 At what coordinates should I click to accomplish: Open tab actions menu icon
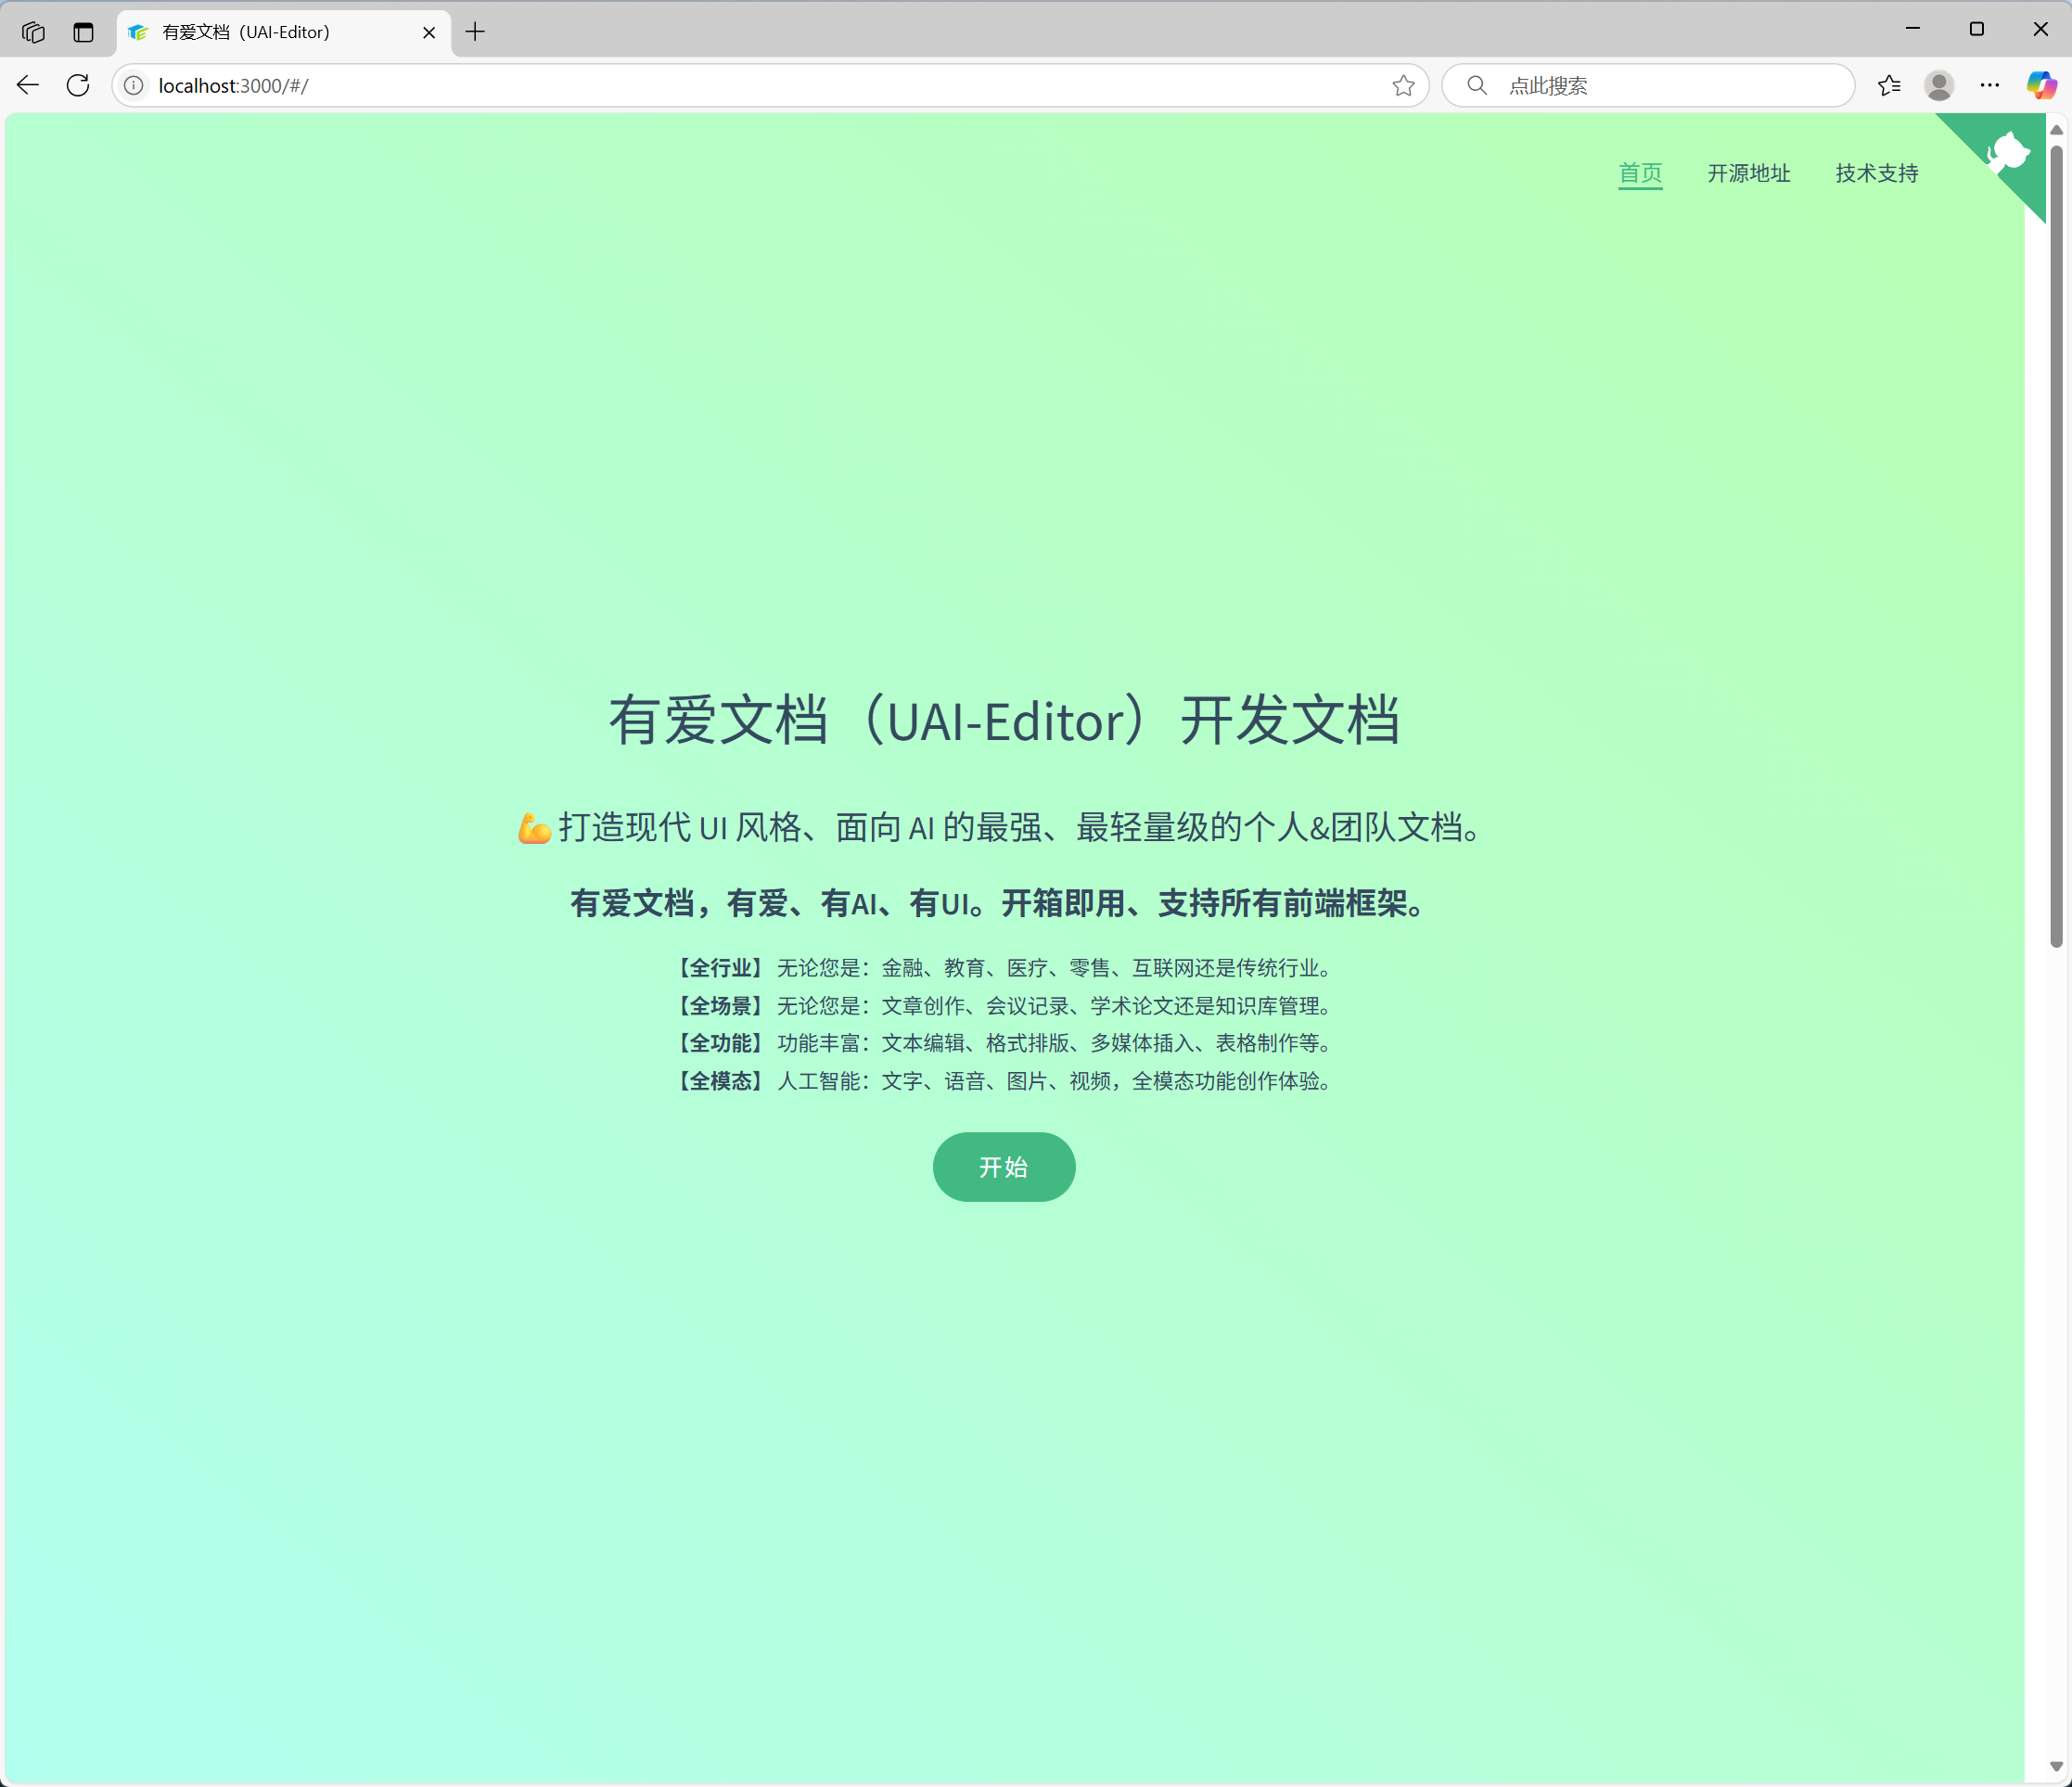(83, 32)
